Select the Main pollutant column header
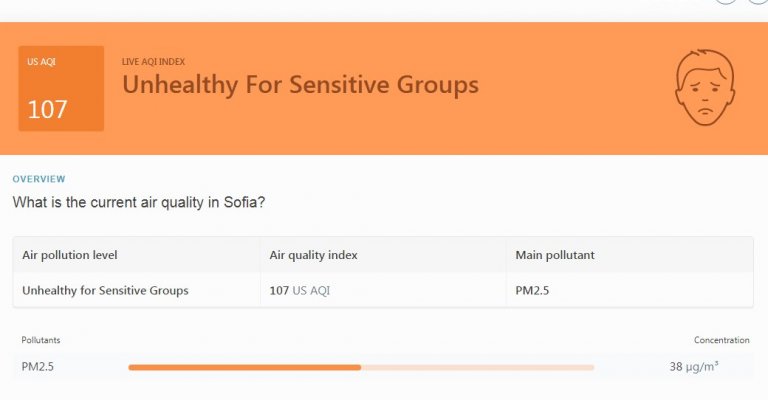This screenshot has width=768, height=400. pyautogui.click(x=555, y=255)
